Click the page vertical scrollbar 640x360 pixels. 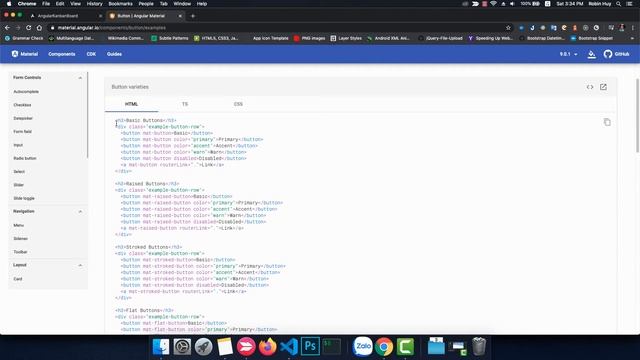pos(637,115)
